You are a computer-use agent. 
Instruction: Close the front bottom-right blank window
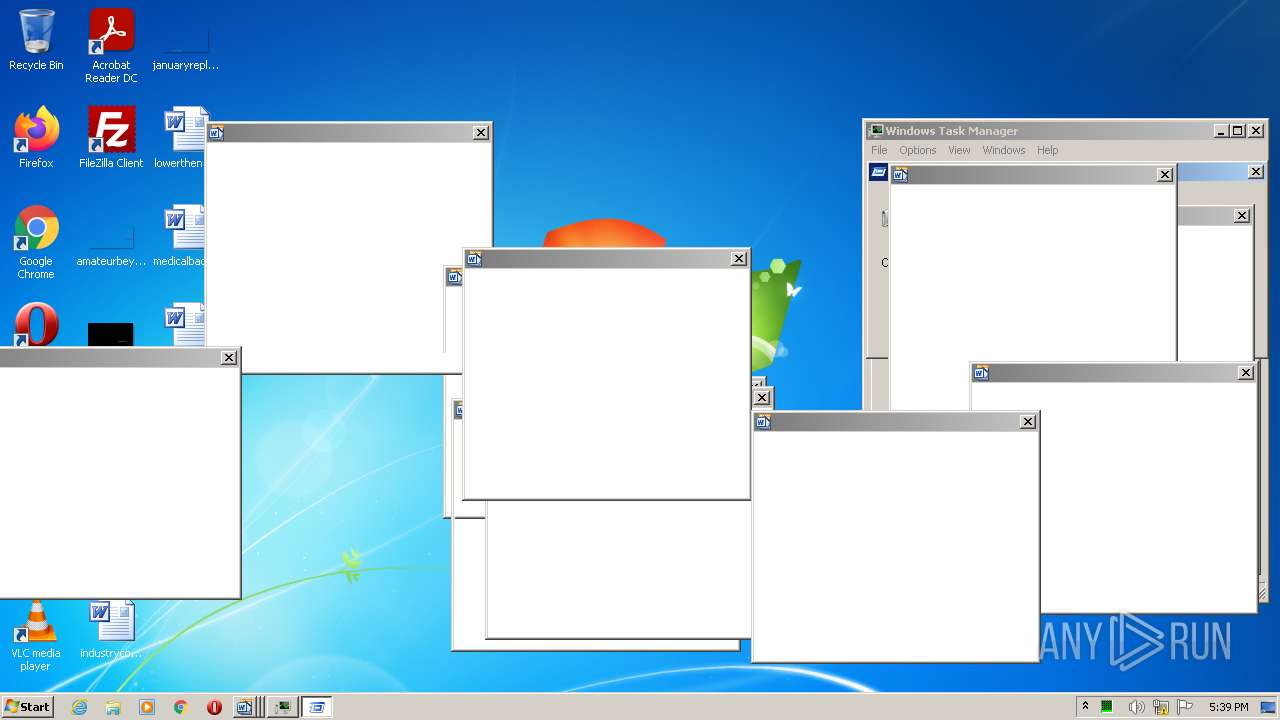click(x=1028, y=422)
